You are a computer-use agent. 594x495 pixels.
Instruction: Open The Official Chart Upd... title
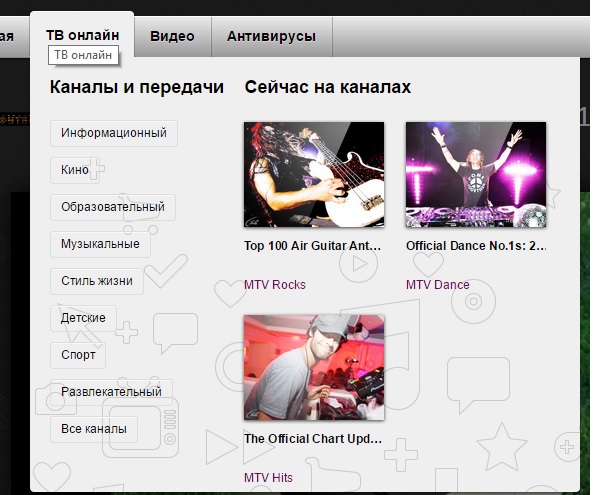[x=313, y=439]
